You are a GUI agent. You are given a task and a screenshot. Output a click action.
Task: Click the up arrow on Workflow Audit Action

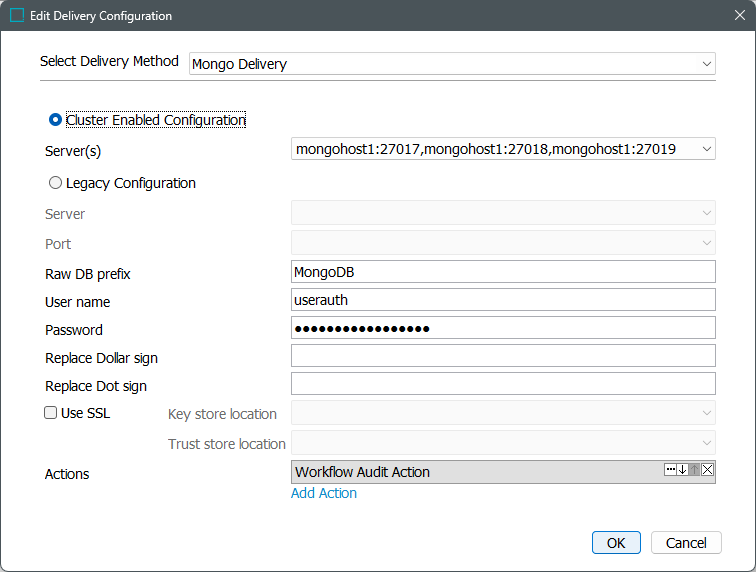(x=695, y=470)
